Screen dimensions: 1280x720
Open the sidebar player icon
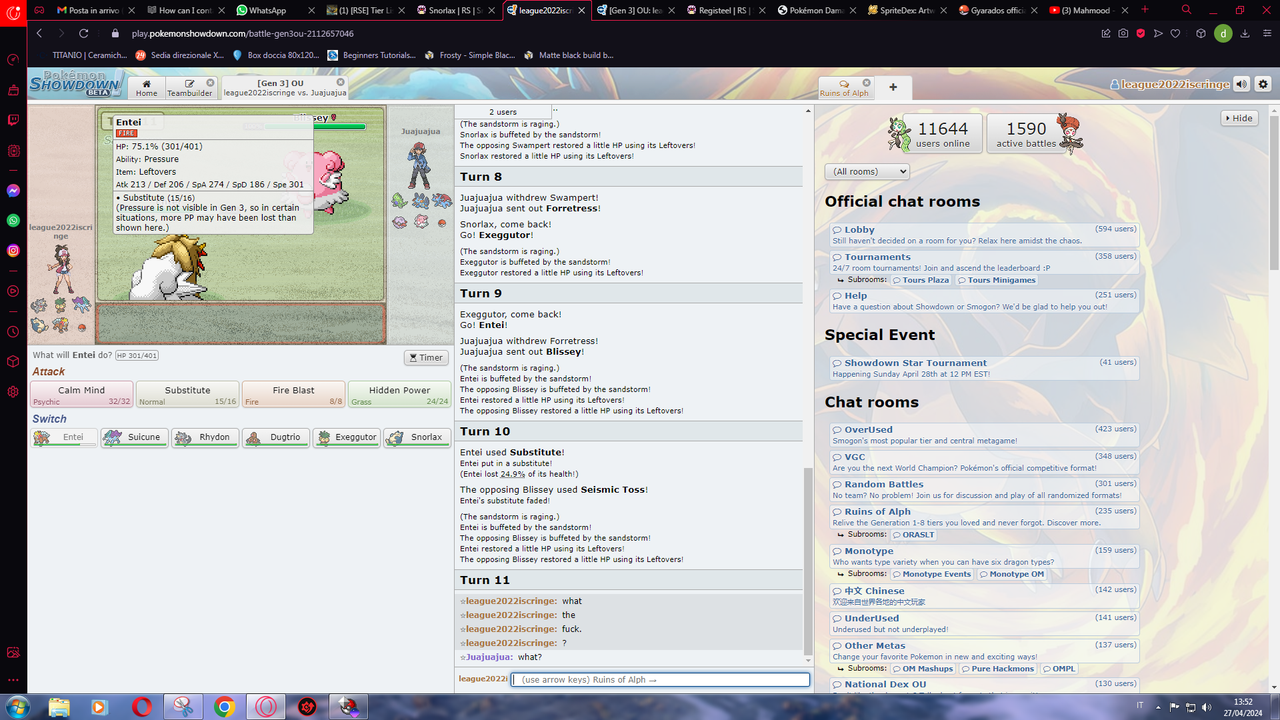pyautogui.click(x=13, y=291)
